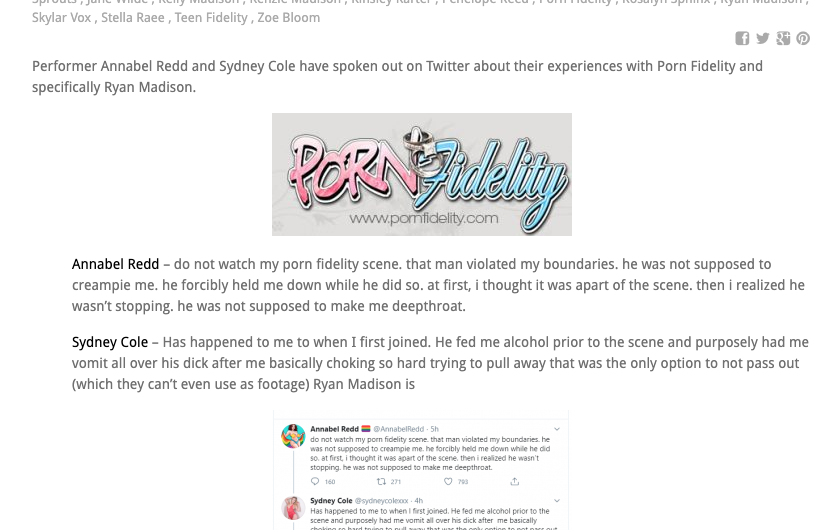
Task: Click the Twitter bird share icon
Action: coord(762,38)
